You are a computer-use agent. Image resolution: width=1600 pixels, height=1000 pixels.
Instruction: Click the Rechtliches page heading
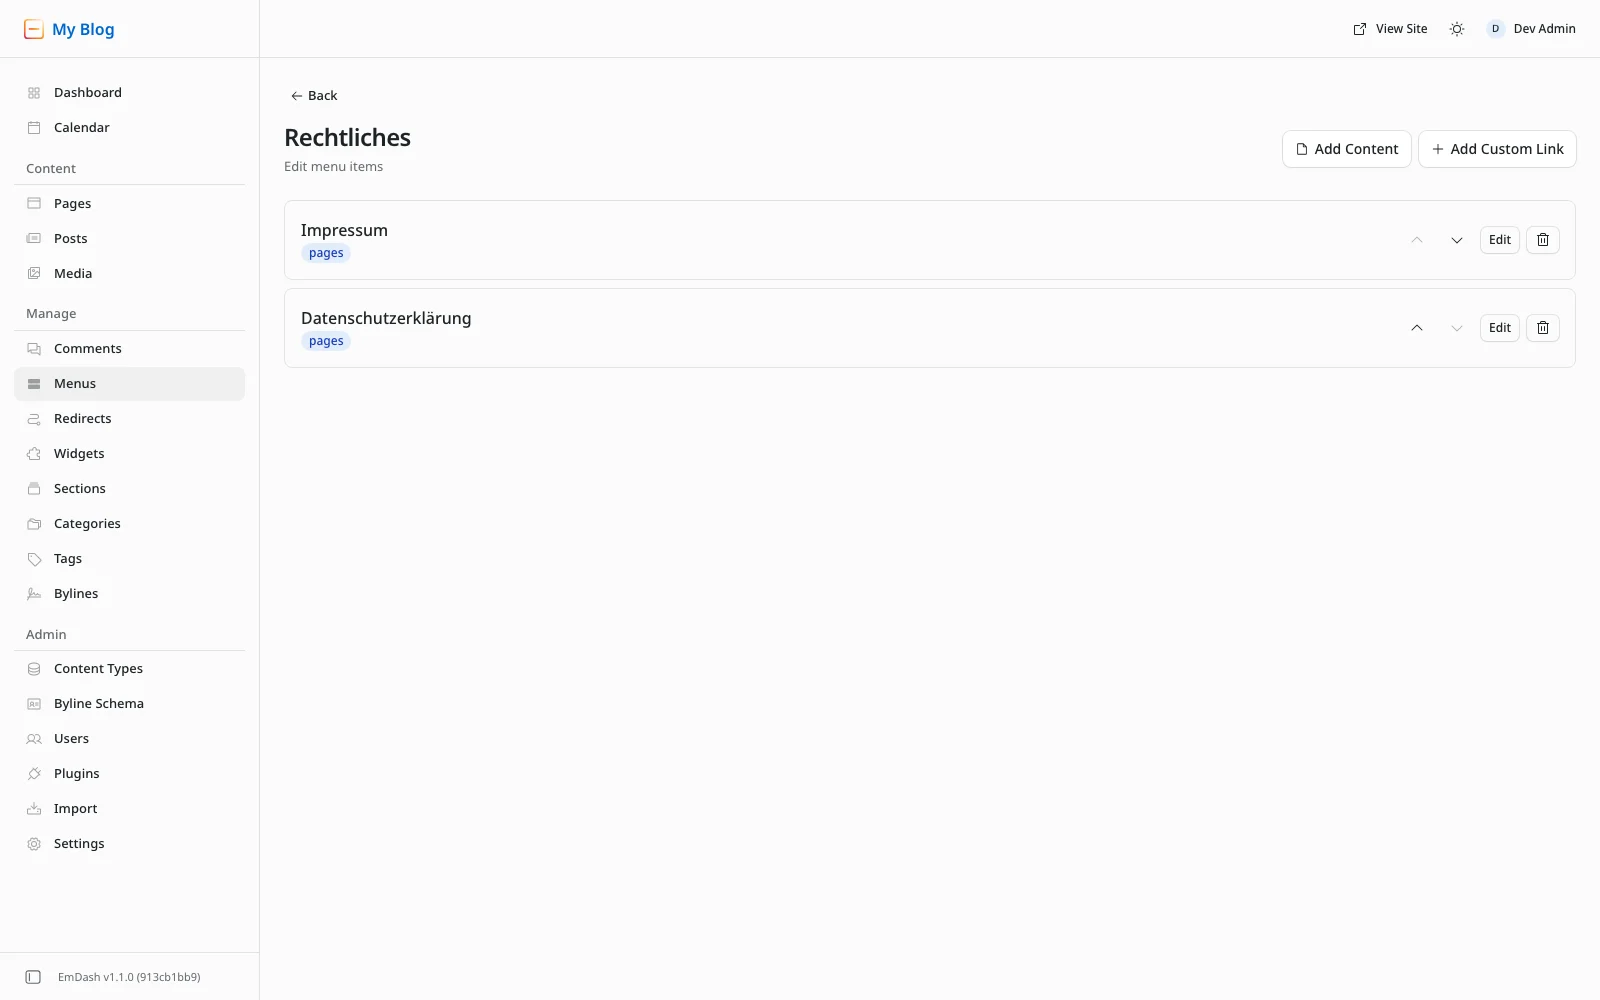(x=347, y=138)
